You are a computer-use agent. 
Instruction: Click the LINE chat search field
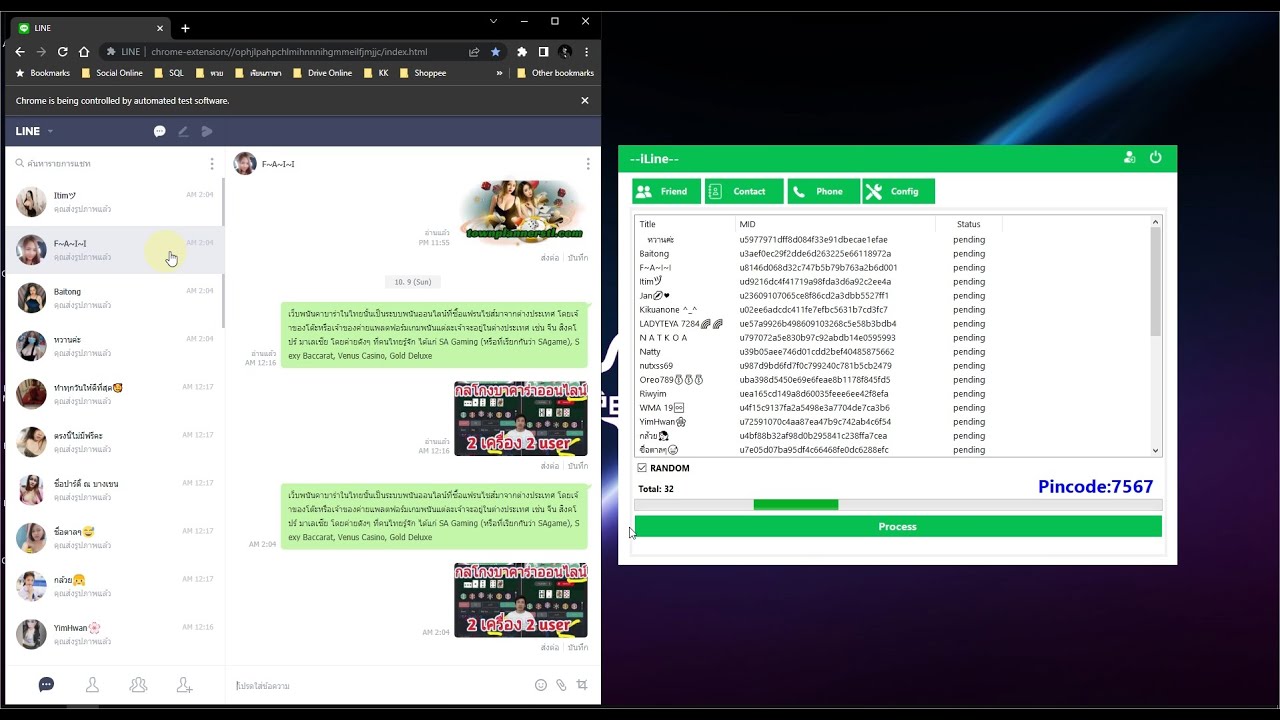(x=107, y=163)
